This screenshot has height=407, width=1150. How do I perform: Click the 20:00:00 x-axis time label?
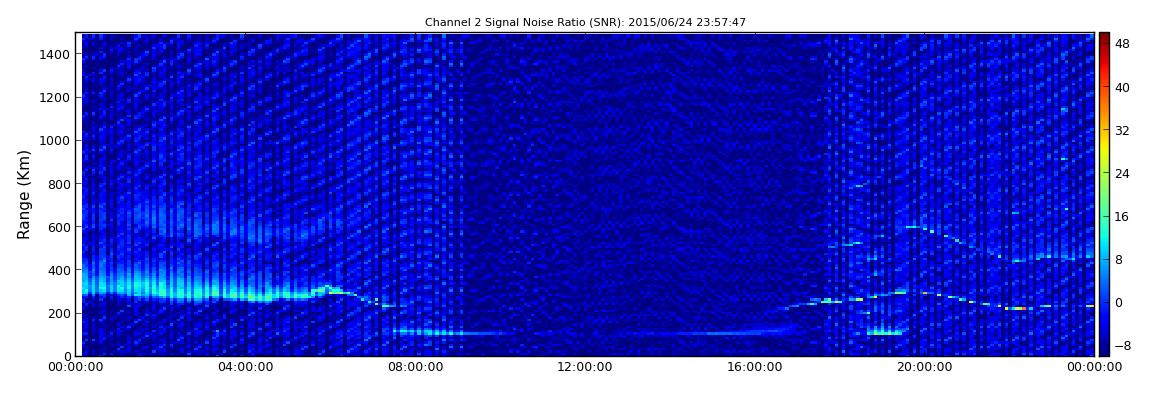click(x=922, y=367)
